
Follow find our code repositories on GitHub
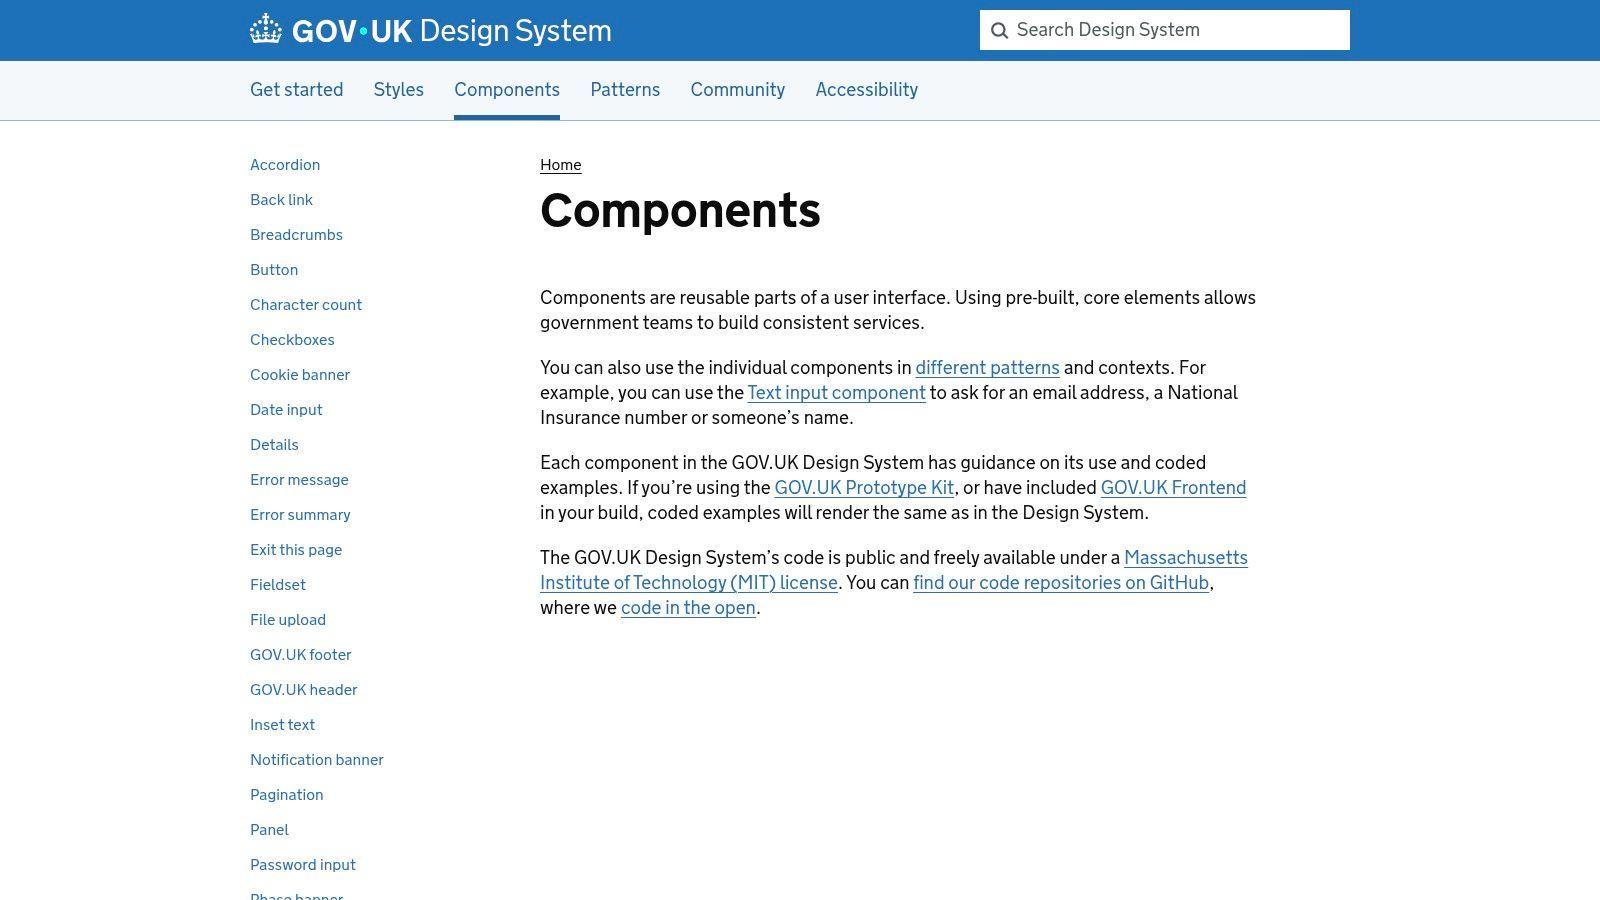1061,583
